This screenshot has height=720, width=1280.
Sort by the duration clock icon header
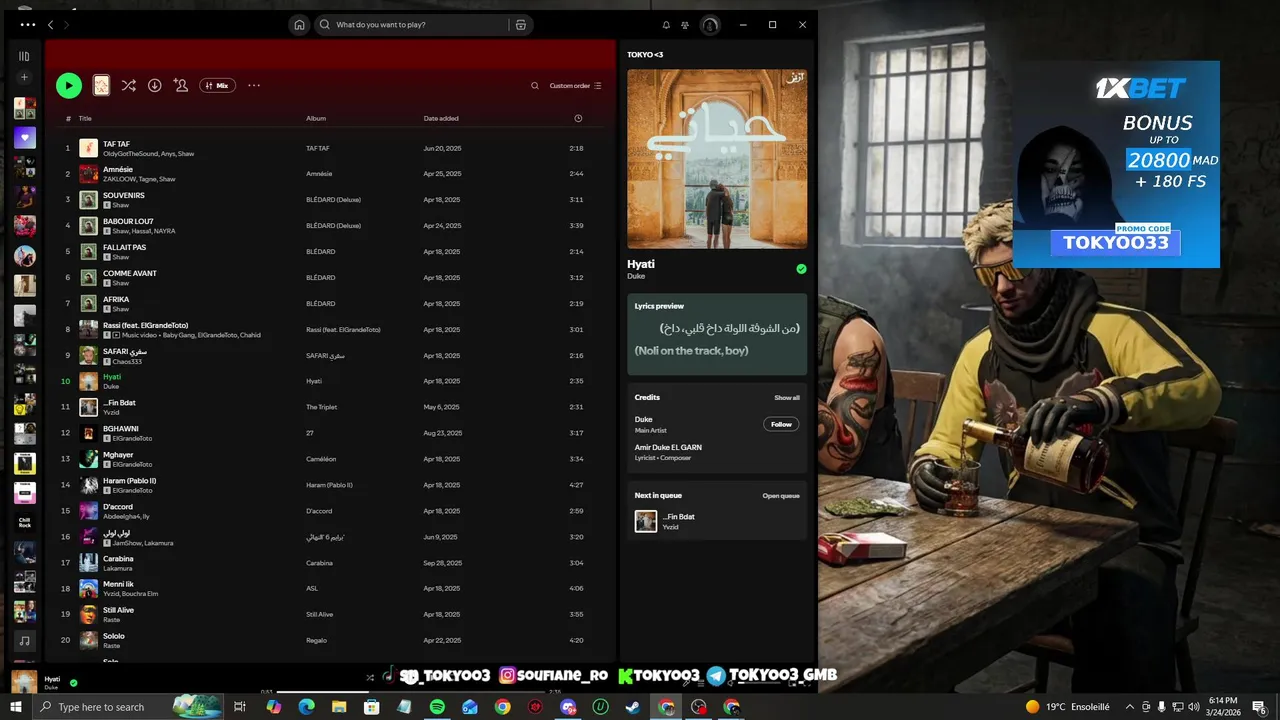(x=578, y=118)
